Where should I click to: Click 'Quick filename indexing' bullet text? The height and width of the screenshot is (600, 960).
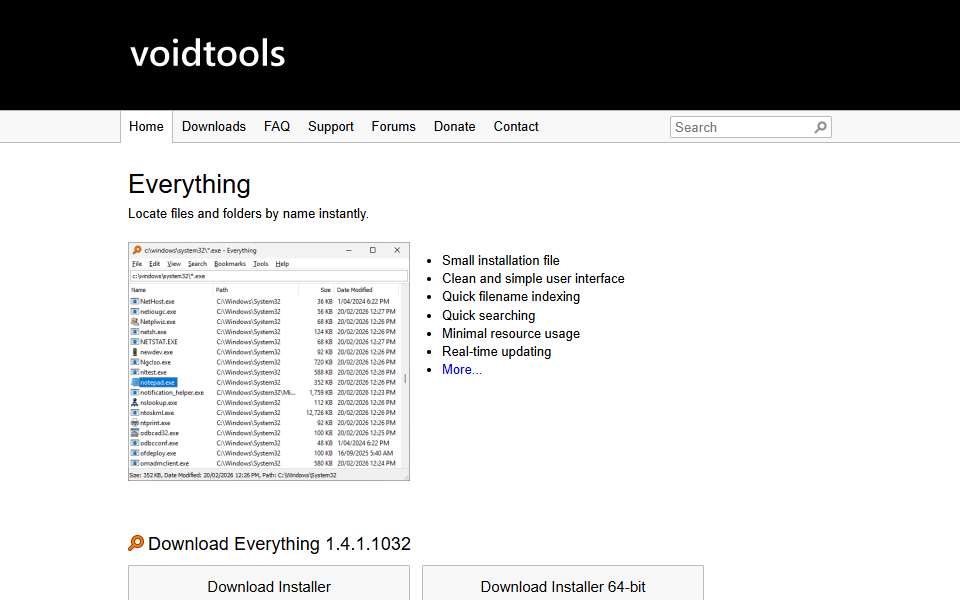click(511, 297)
